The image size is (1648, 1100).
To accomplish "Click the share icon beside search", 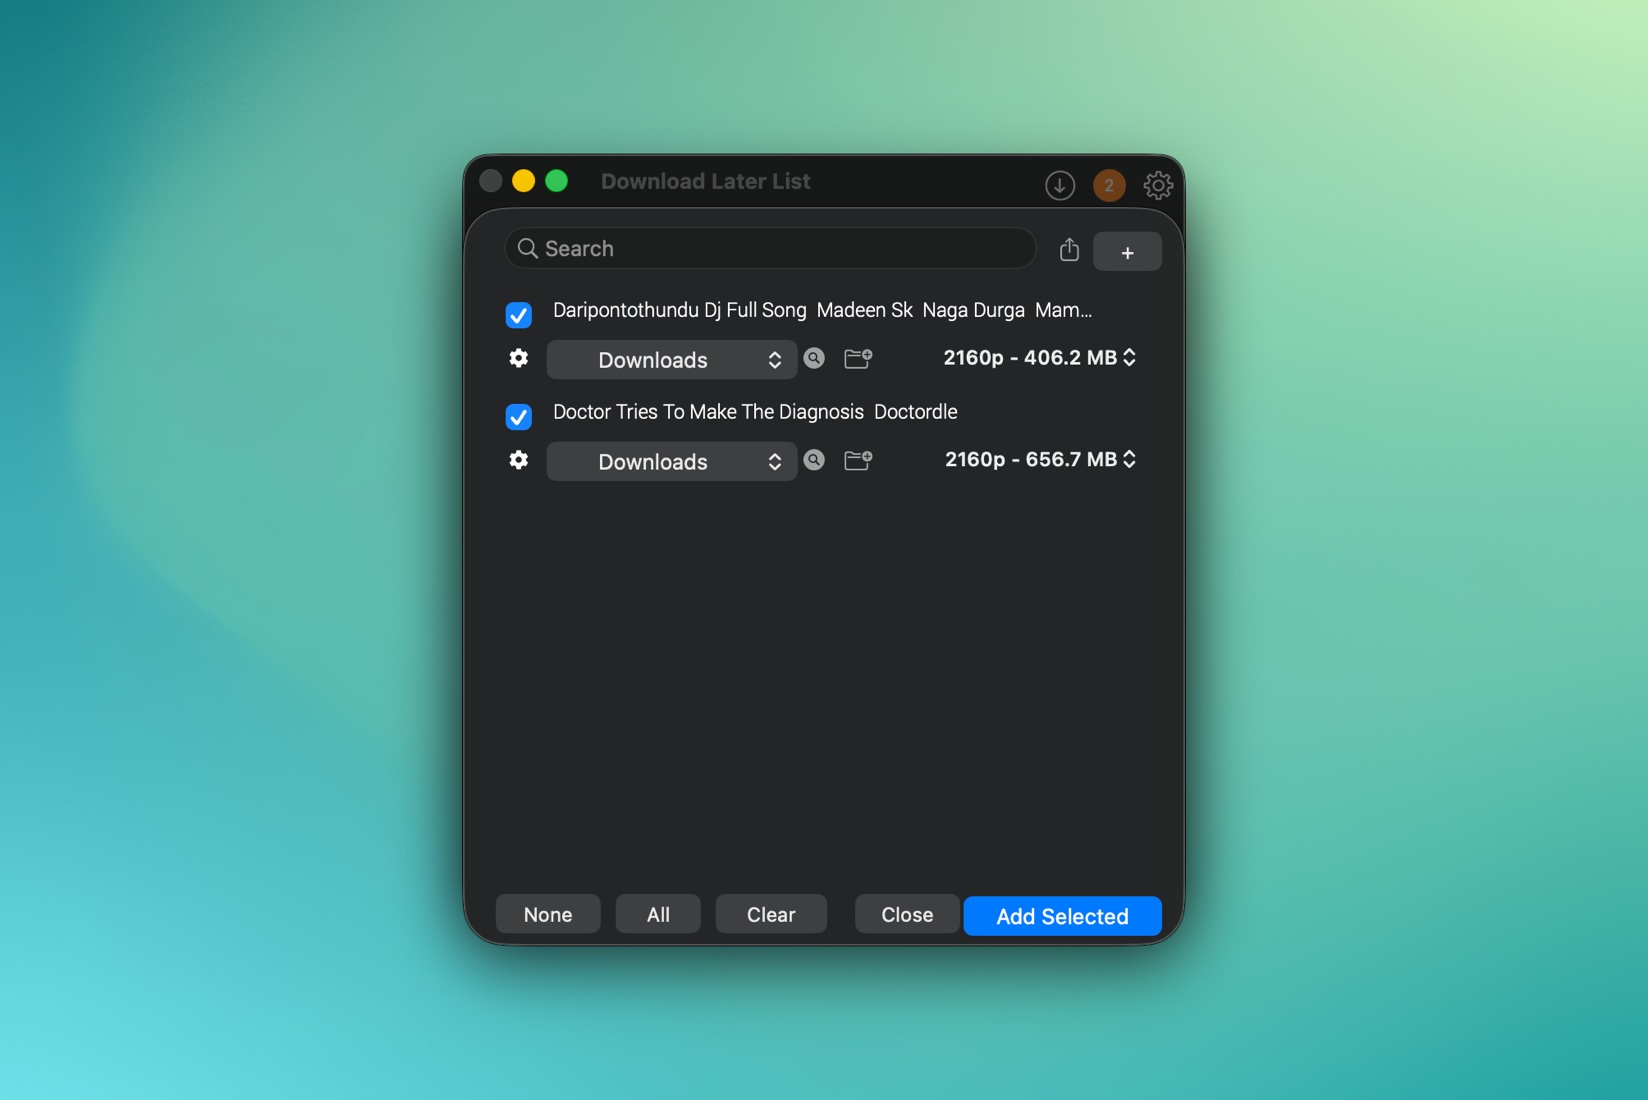I will coord(1069,249).
